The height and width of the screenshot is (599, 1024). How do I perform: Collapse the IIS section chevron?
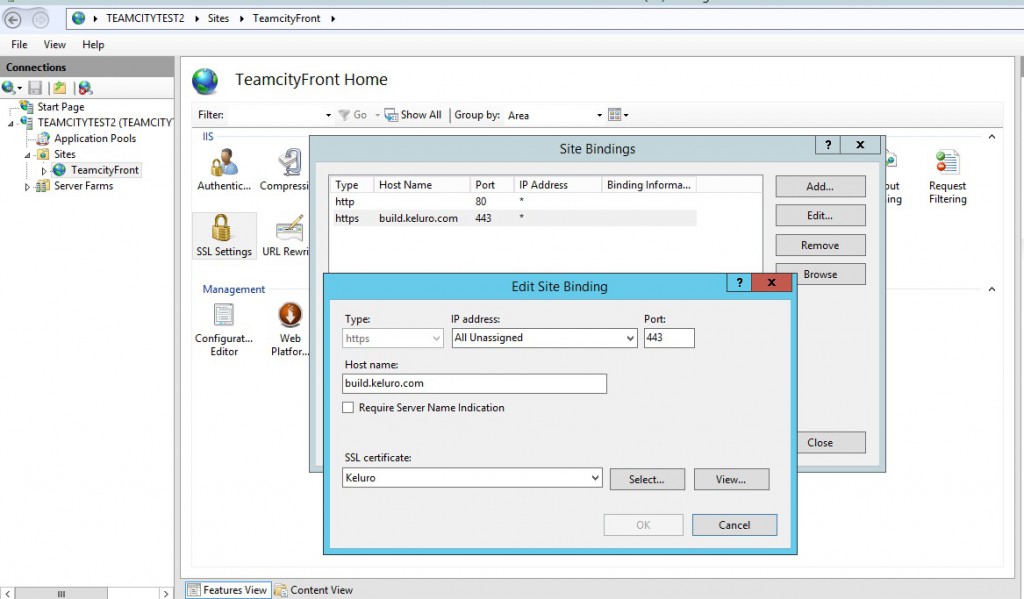point(991,137)
